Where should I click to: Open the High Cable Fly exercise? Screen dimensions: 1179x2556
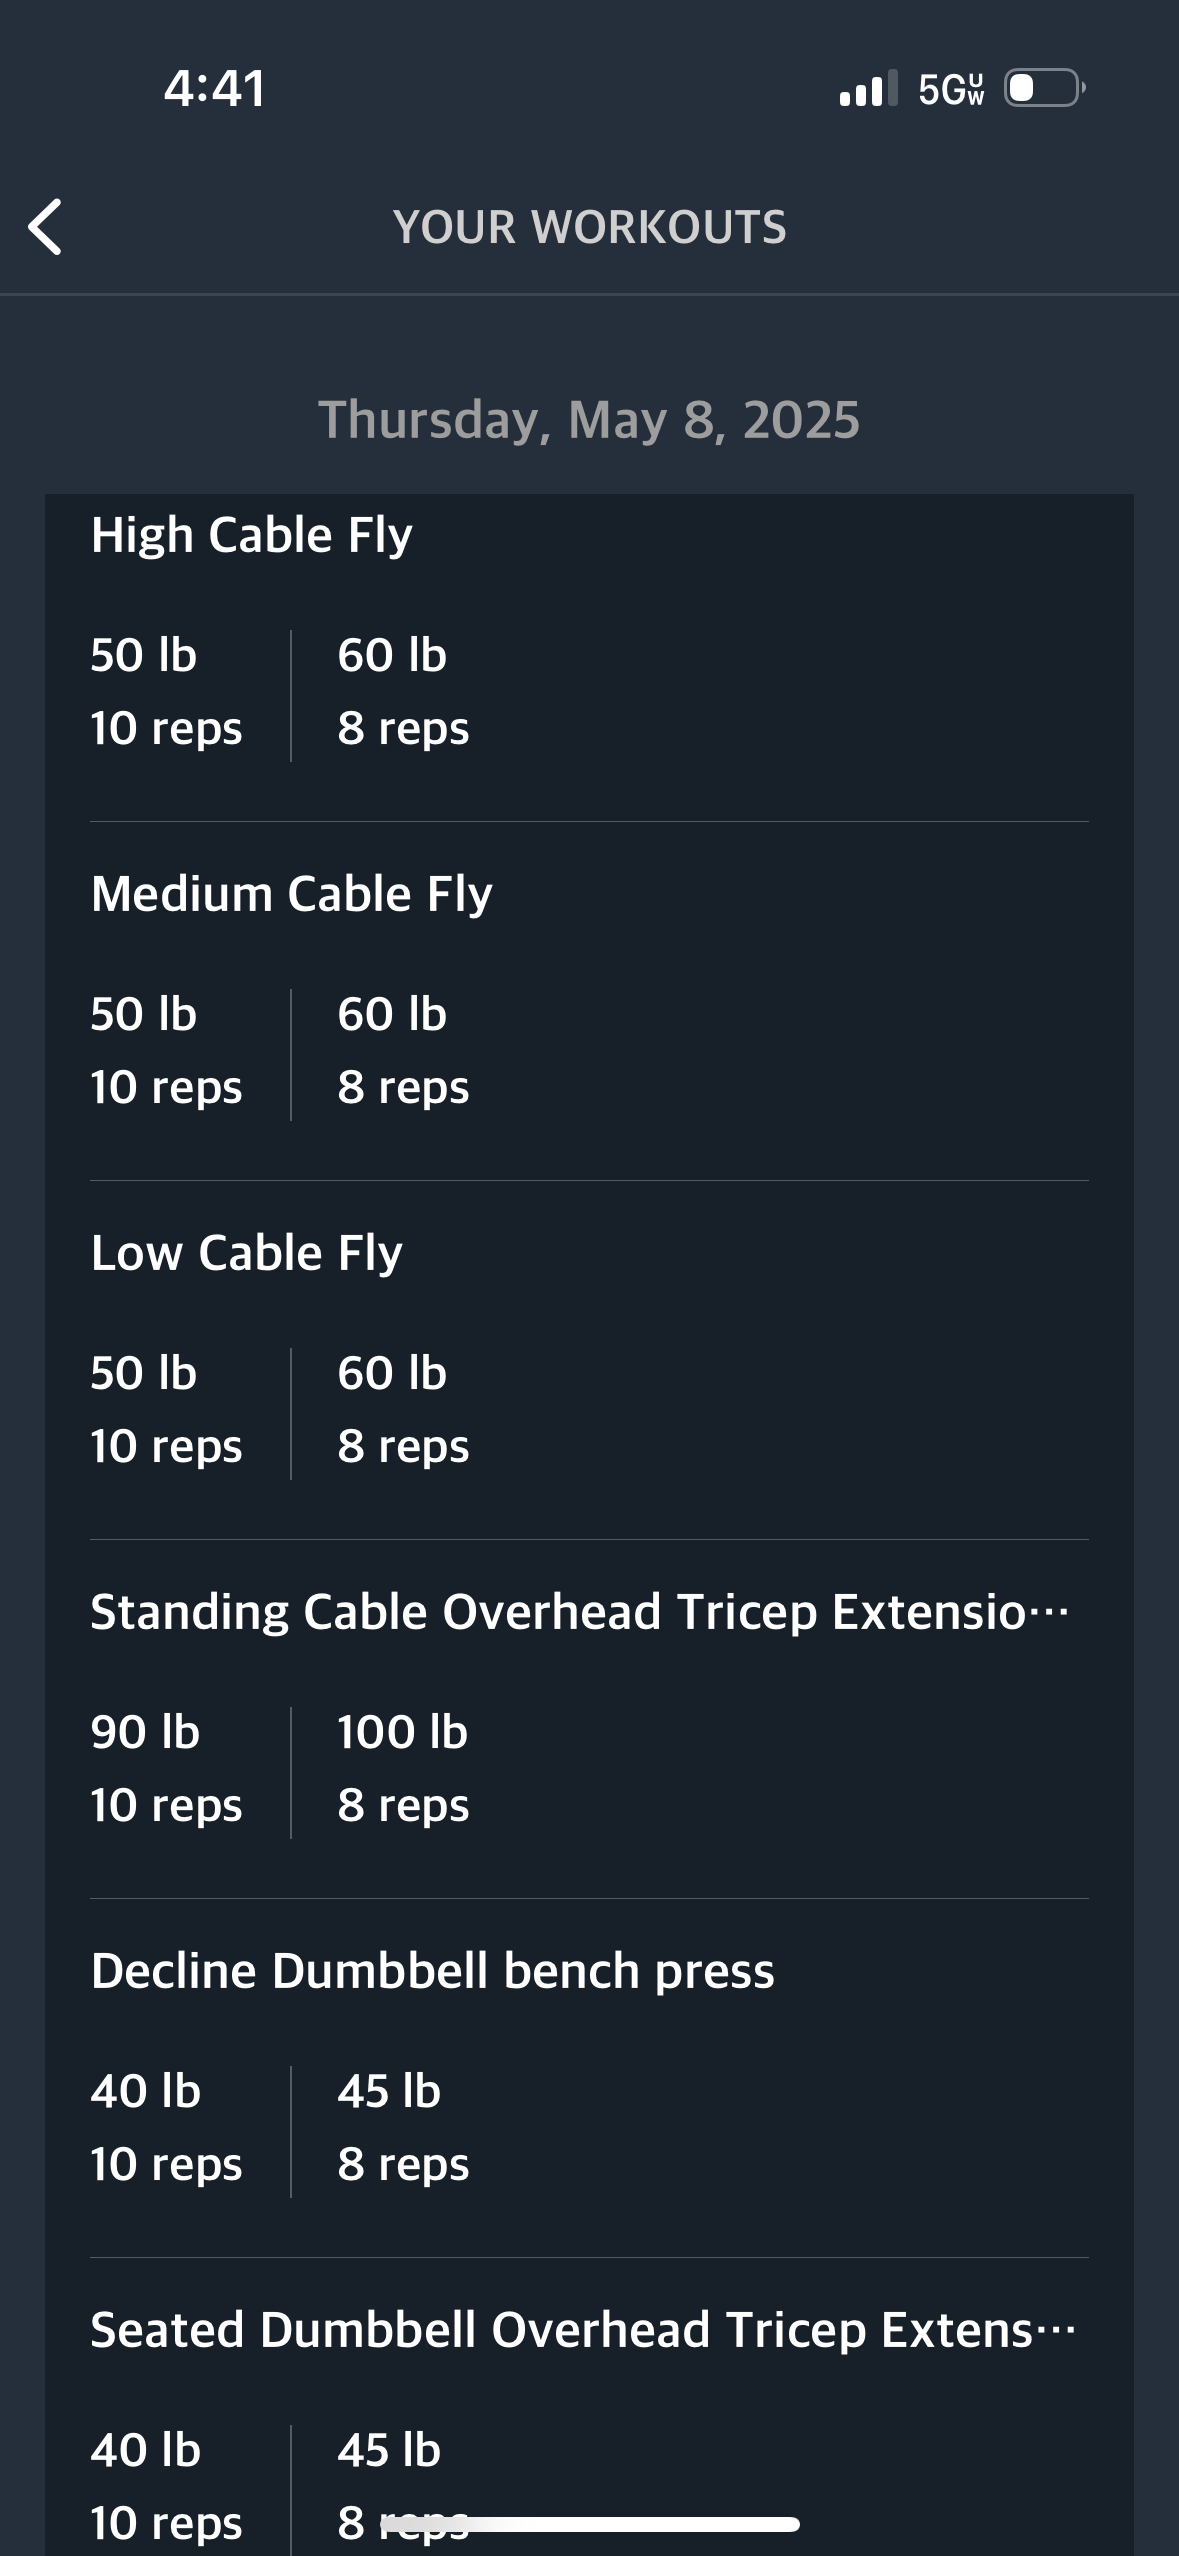point(252,536)
